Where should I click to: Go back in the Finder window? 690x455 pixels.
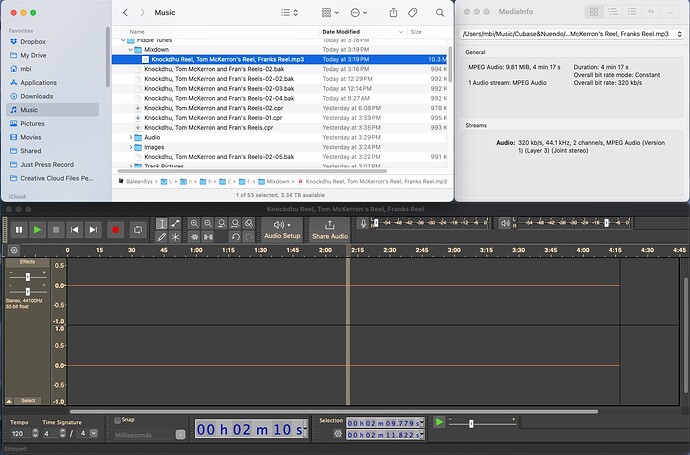(x=125, y=13)
